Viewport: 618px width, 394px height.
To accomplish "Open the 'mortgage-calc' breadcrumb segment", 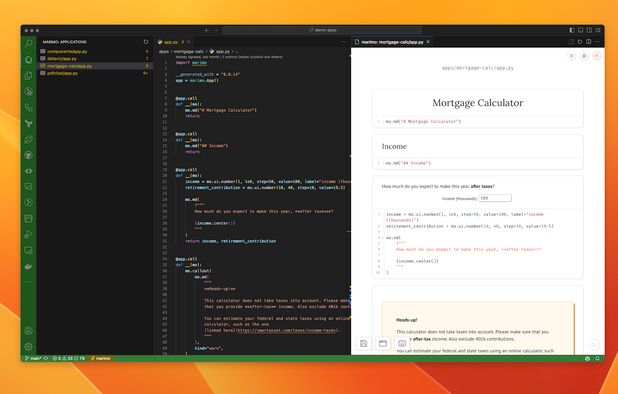I will coord(189,52).
